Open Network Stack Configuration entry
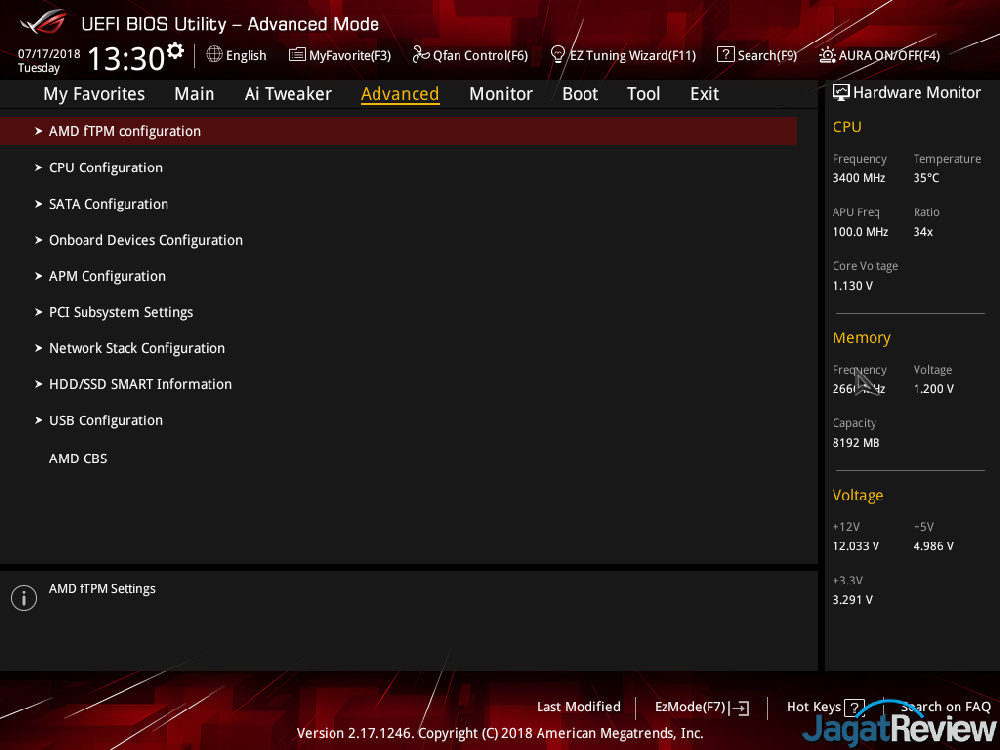This screenshot has height=750, width=1000. (136, 348)
